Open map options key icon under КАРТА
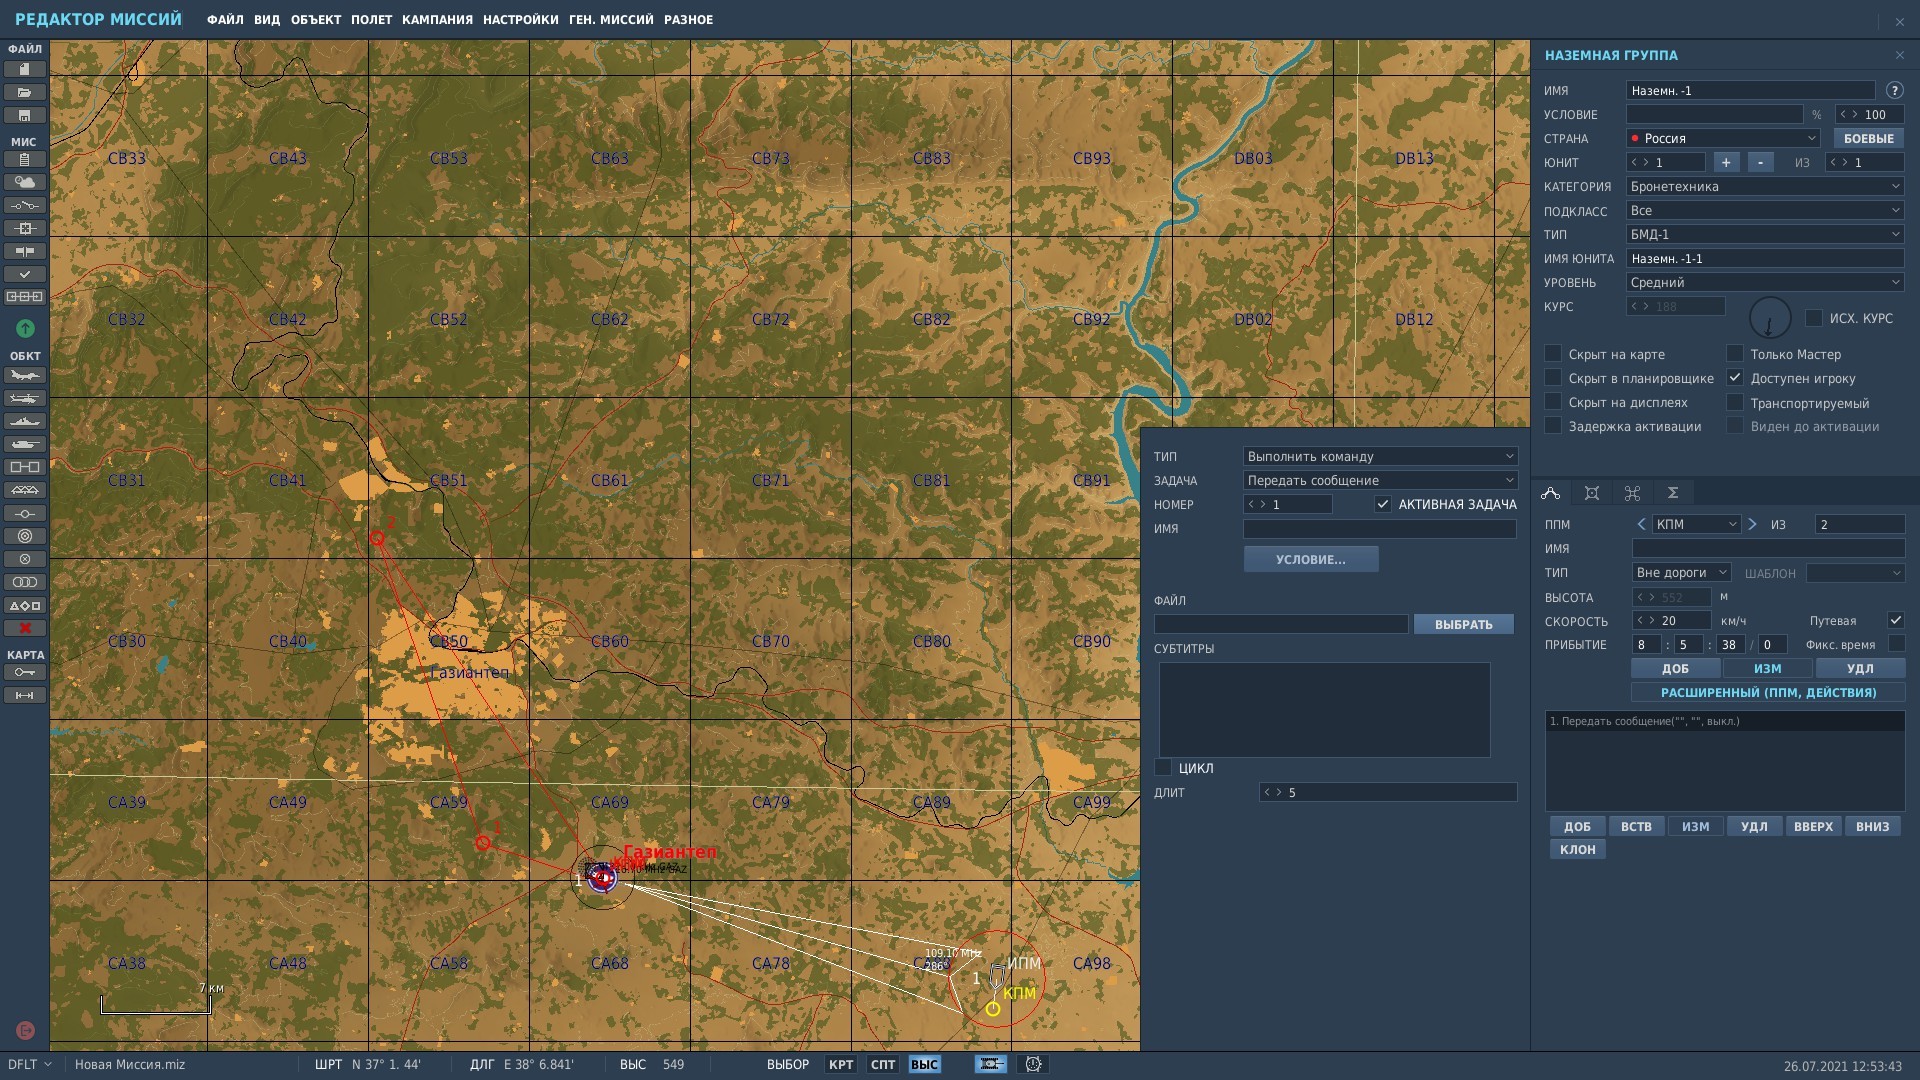The image size is (1920, 1080). pos(25,673)
